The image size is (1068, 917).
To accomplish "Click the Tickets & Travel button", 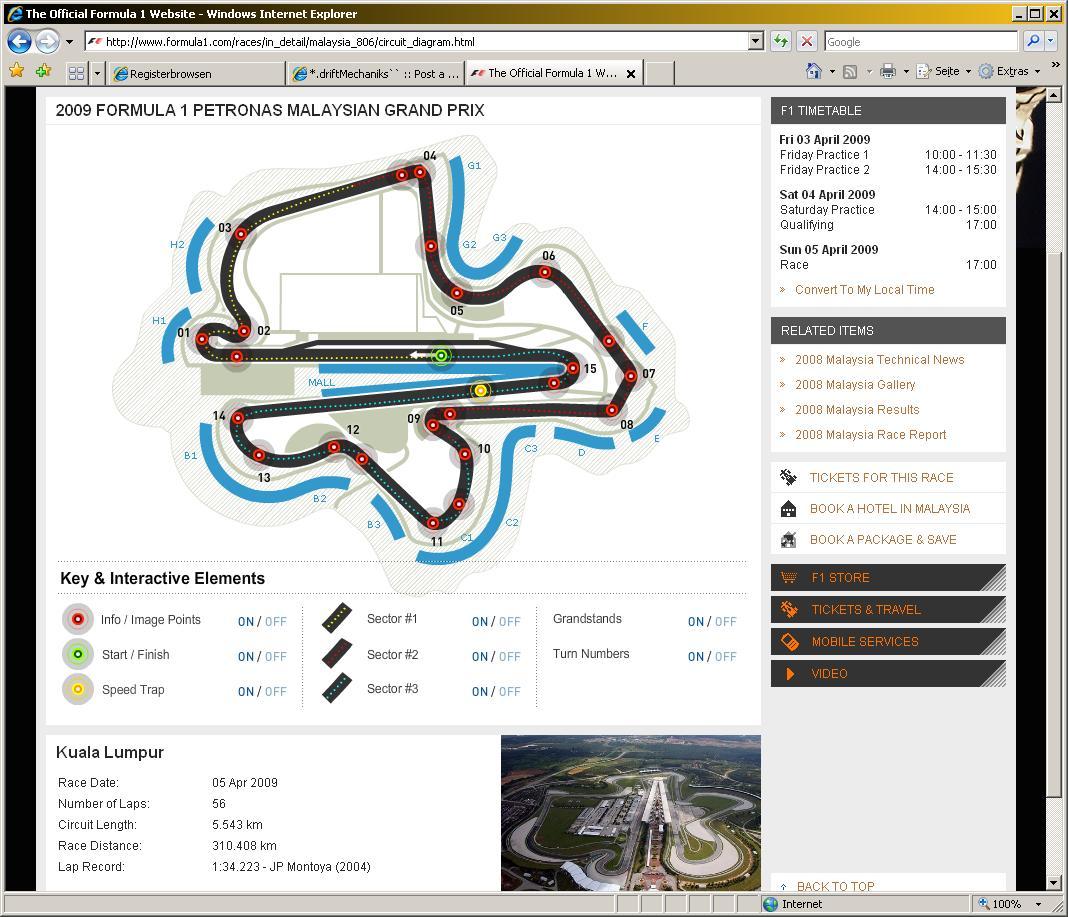I will coord(888,610).
